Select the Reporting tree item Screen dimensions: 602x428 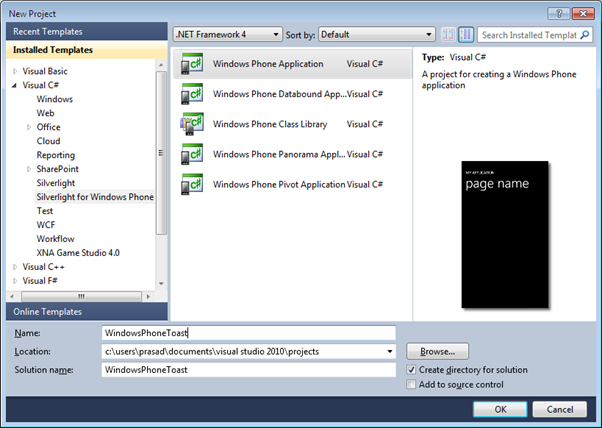click(x=56, y=155)
